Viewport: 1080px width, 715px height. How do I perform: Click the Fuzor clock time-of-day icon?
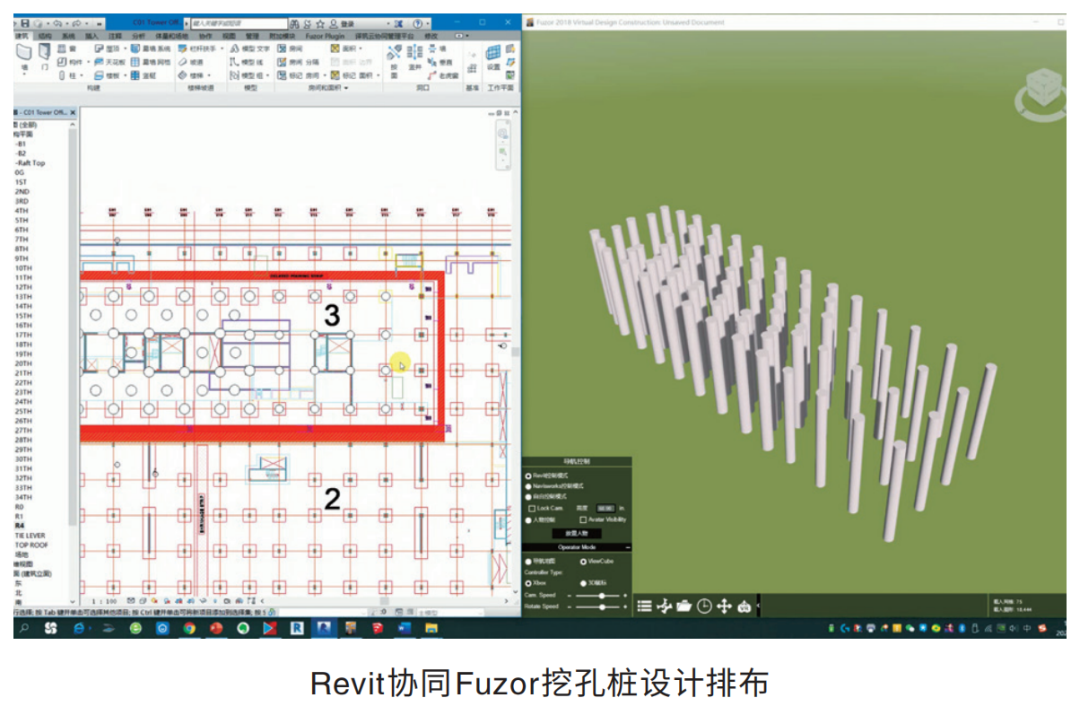[704, 606]
